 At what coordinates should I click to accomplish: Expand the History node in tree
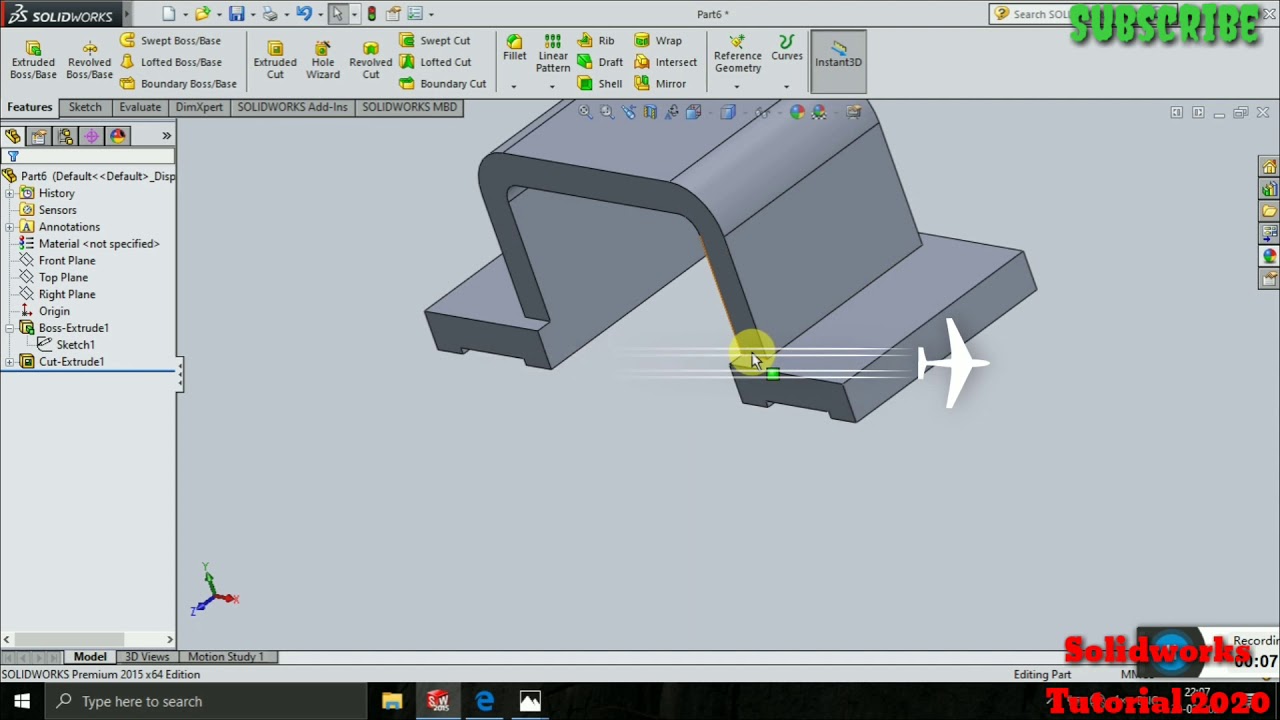pyautogui.click(x=10, y=193)
